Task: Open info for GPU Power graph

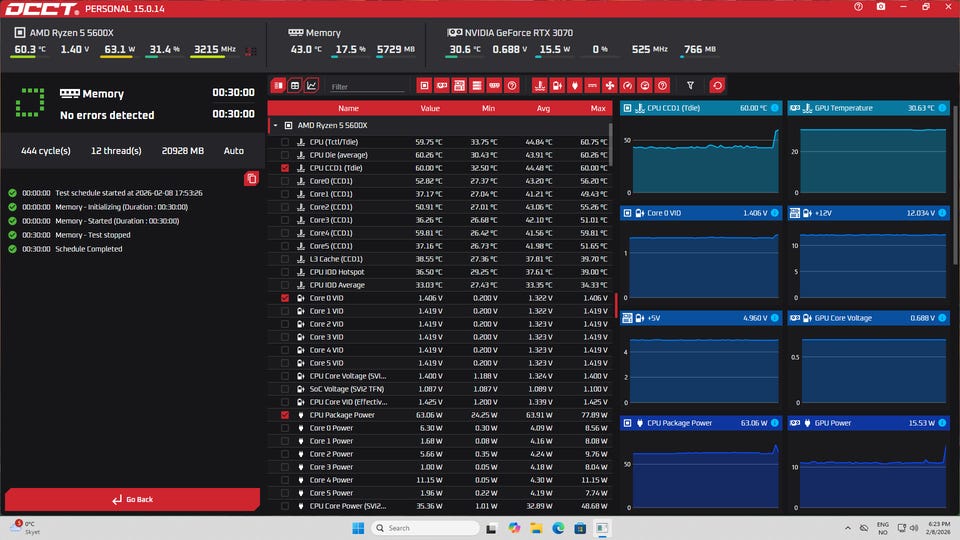Action: pos(942,423)
